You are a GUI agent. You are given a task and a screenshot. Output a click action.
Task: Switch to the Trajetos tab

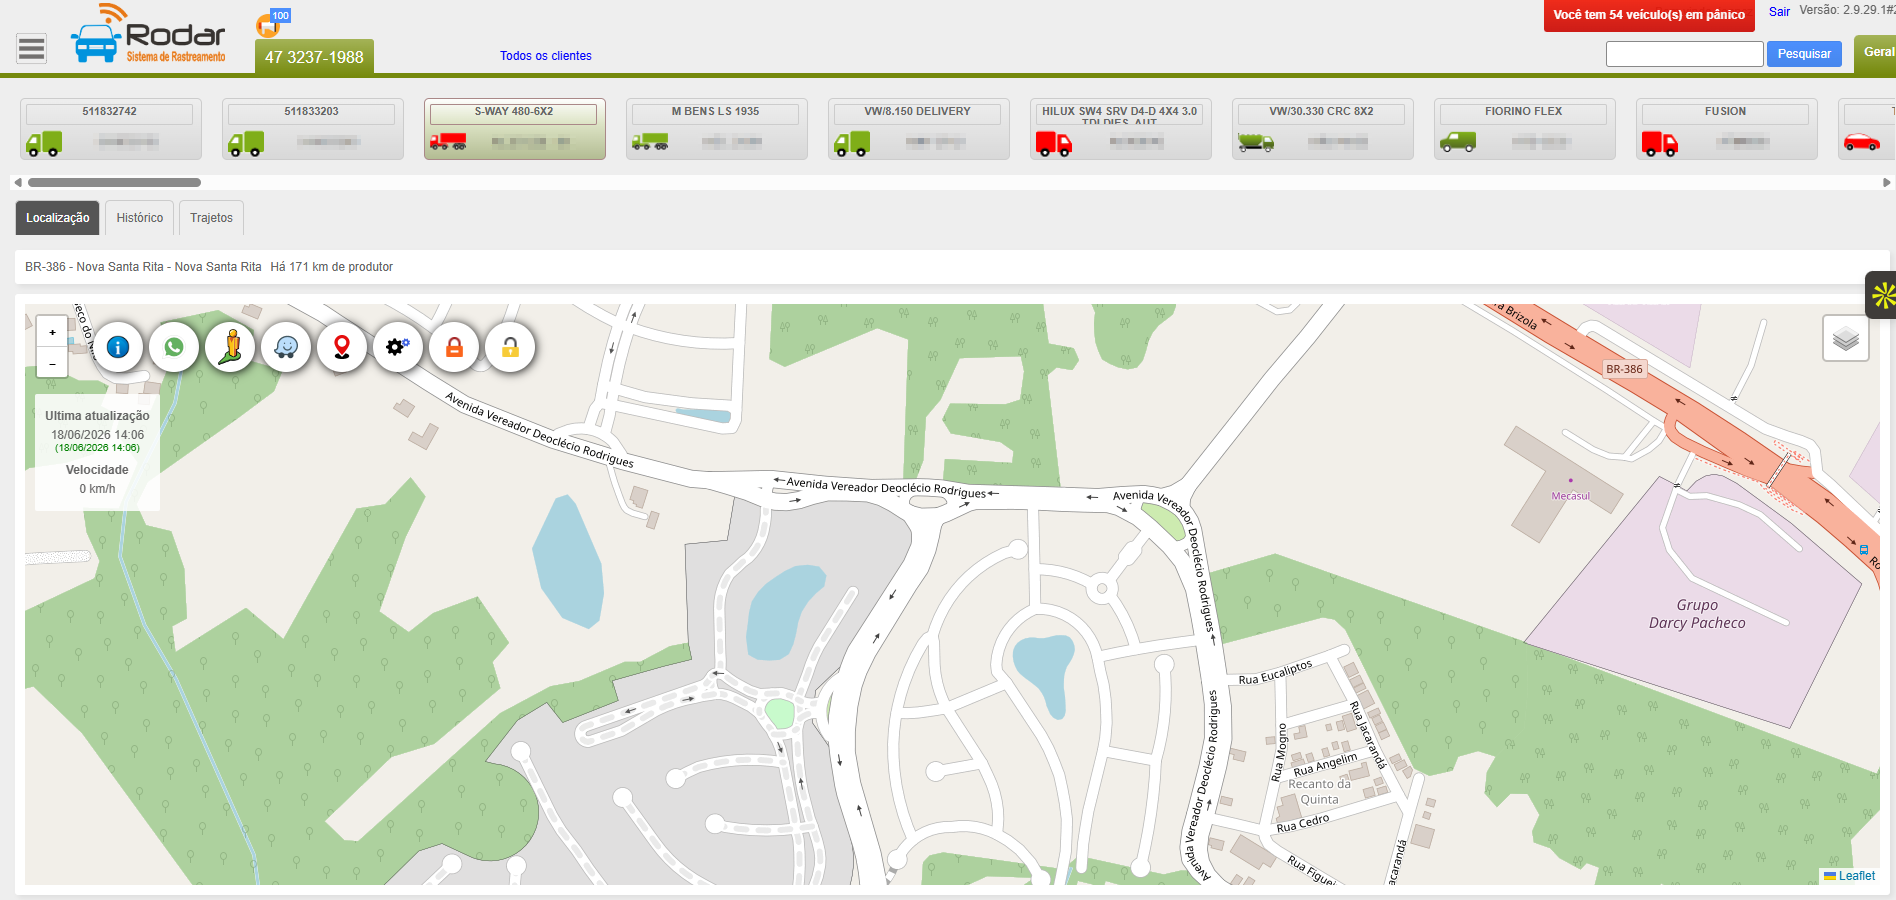[211, 218]
